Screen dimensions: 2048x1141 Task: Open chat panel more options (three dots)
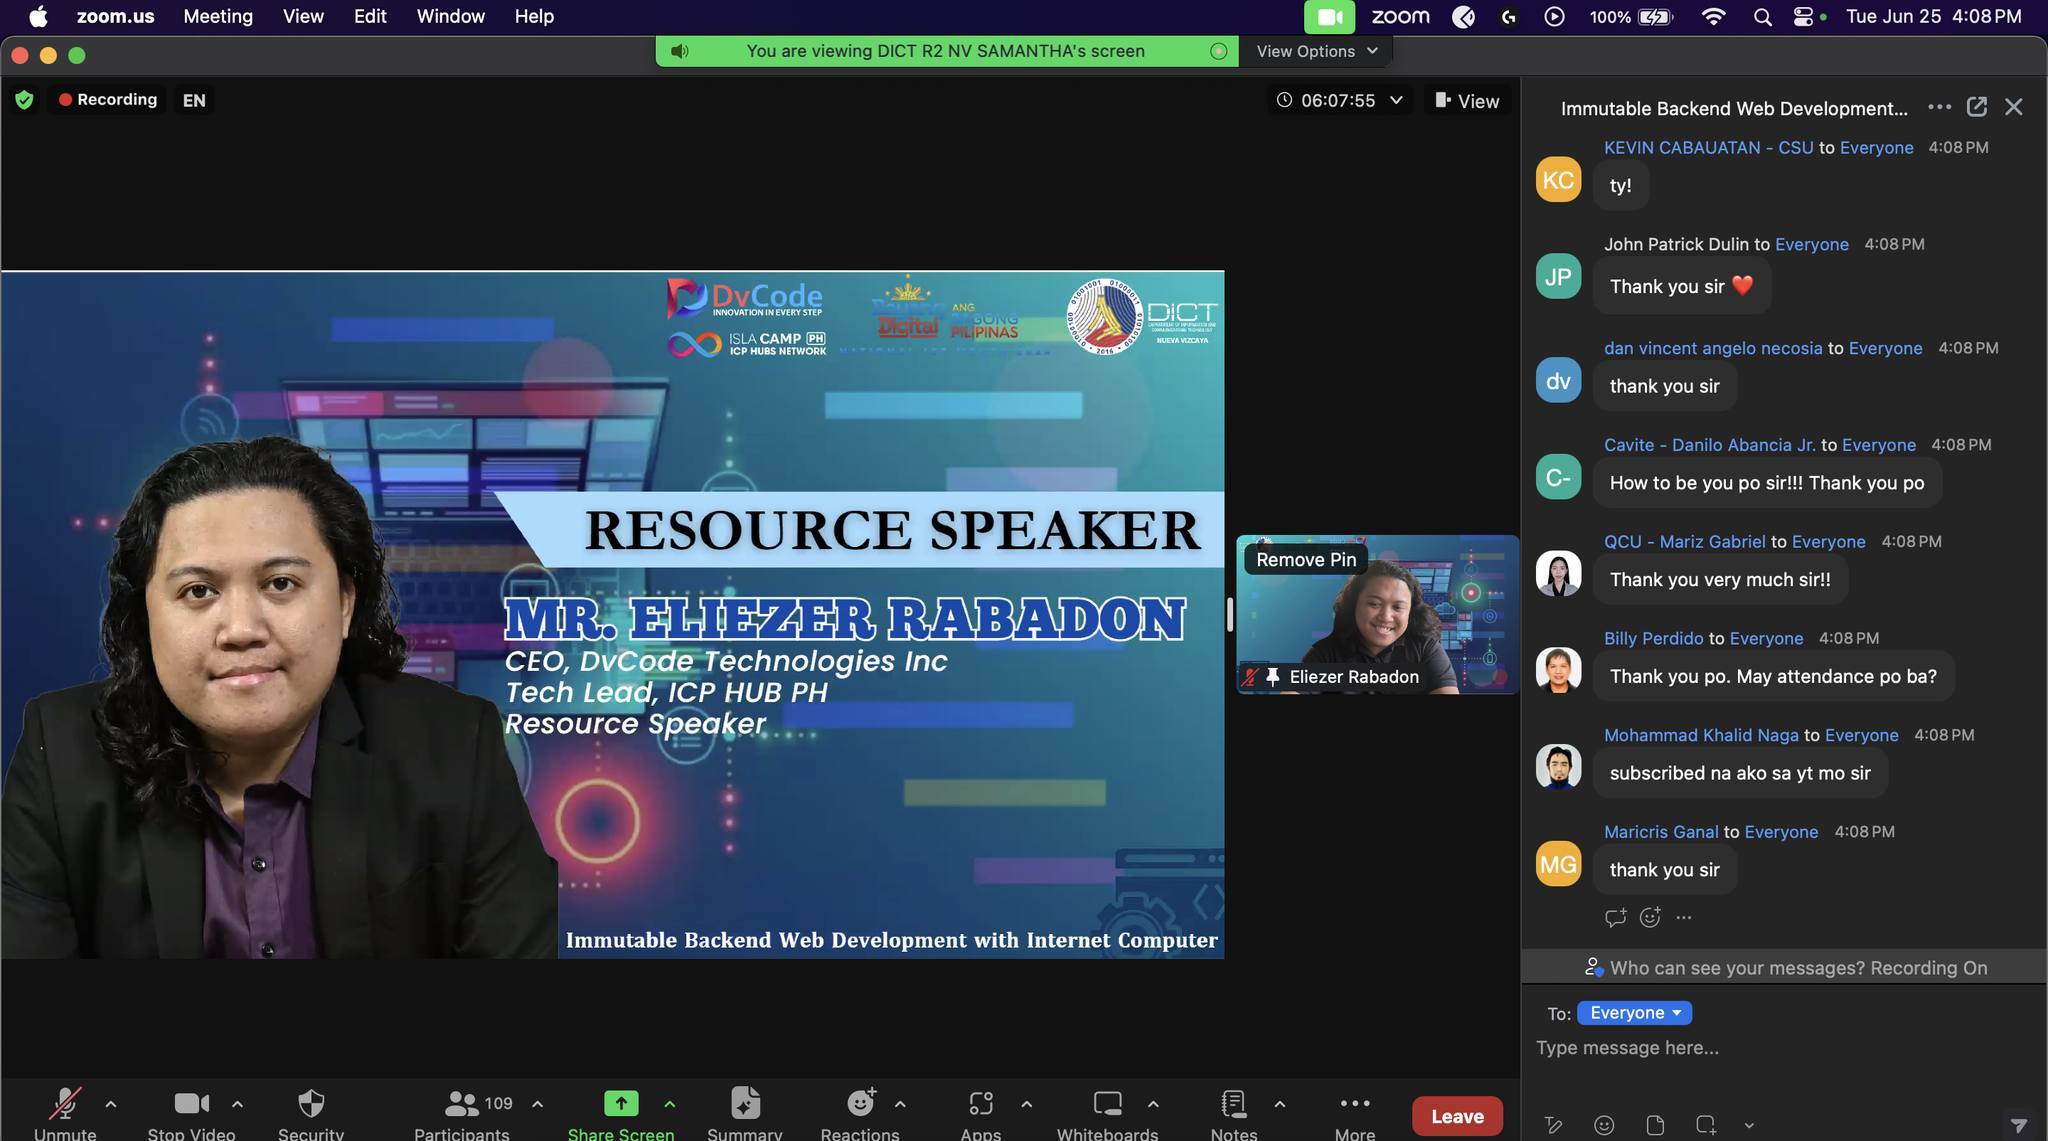point(1939,107)
